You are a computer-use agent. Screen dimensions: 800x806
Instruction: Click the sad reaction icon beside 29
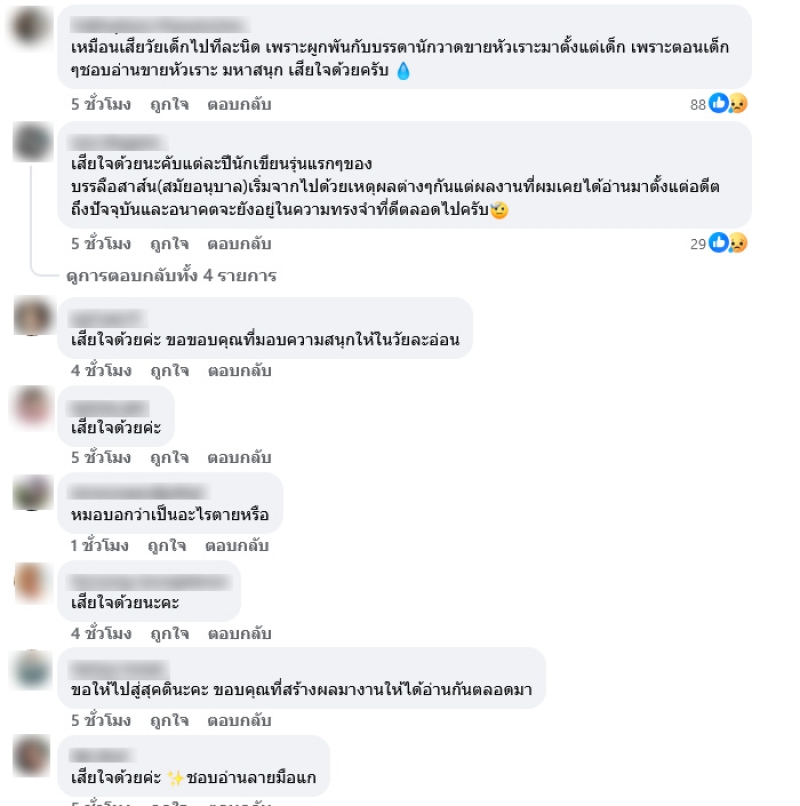[737, 243]
